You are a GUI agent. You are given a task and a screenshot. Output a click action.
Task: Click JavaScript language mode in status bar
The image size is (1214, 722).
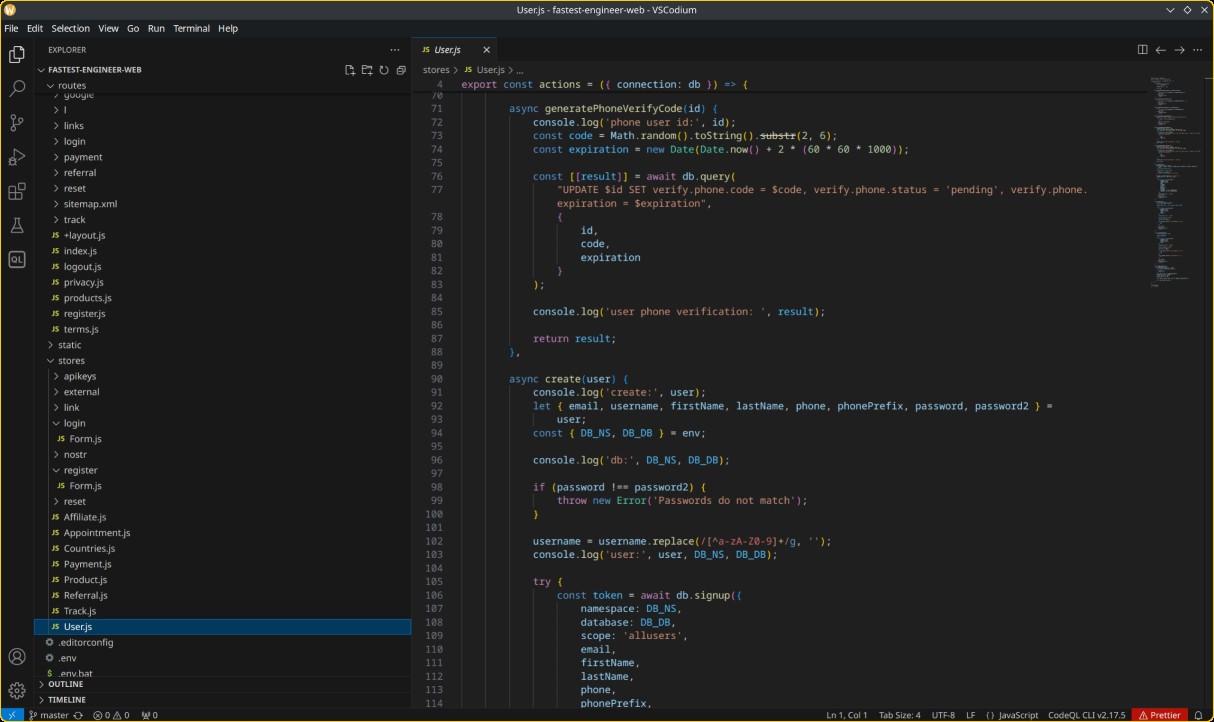[x=1012, y=715]
